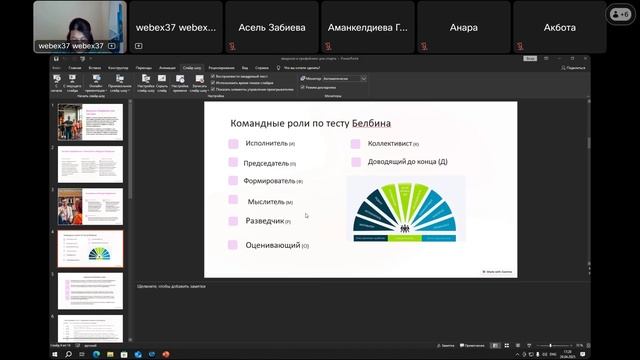
Task: Open PowerPoint icon on taskbar
Action: click(x=166, y=355)
